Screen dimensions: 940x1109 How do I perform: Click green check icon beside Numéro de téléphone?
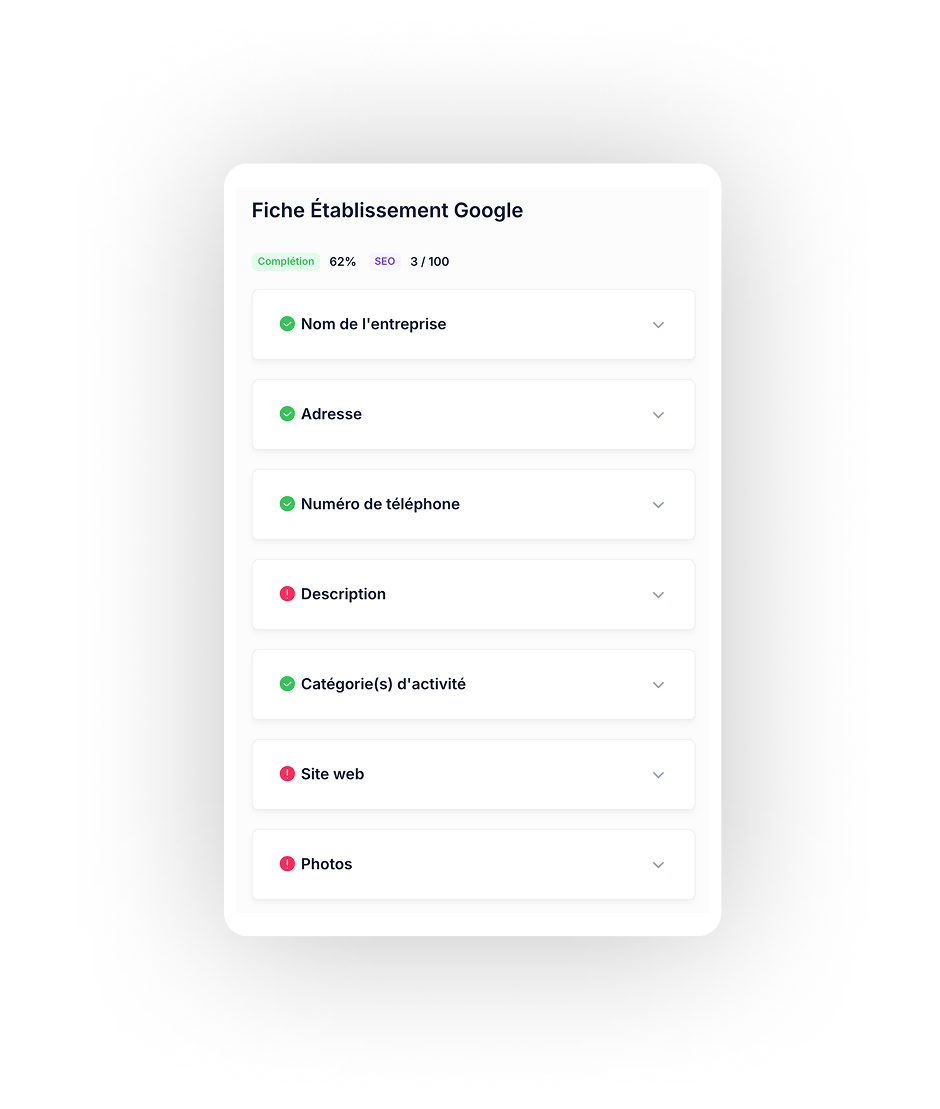pos(287,504)
